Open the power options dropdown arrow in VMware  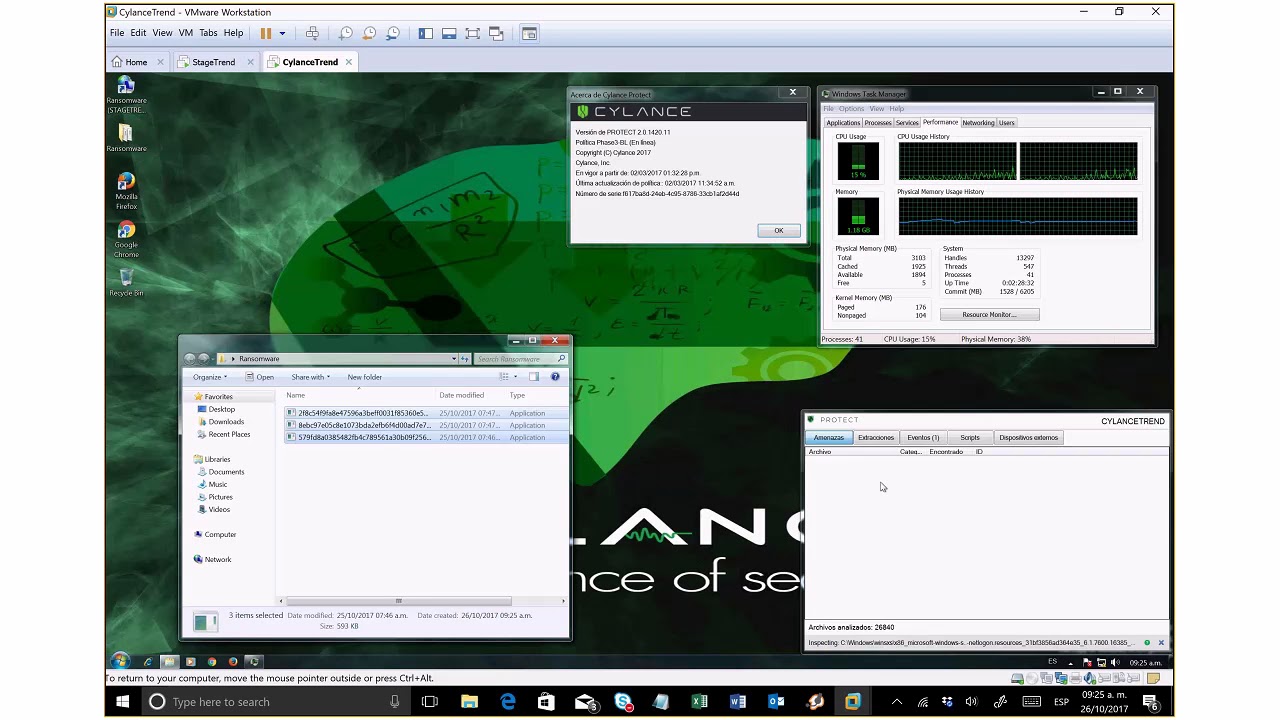point(282,33)
